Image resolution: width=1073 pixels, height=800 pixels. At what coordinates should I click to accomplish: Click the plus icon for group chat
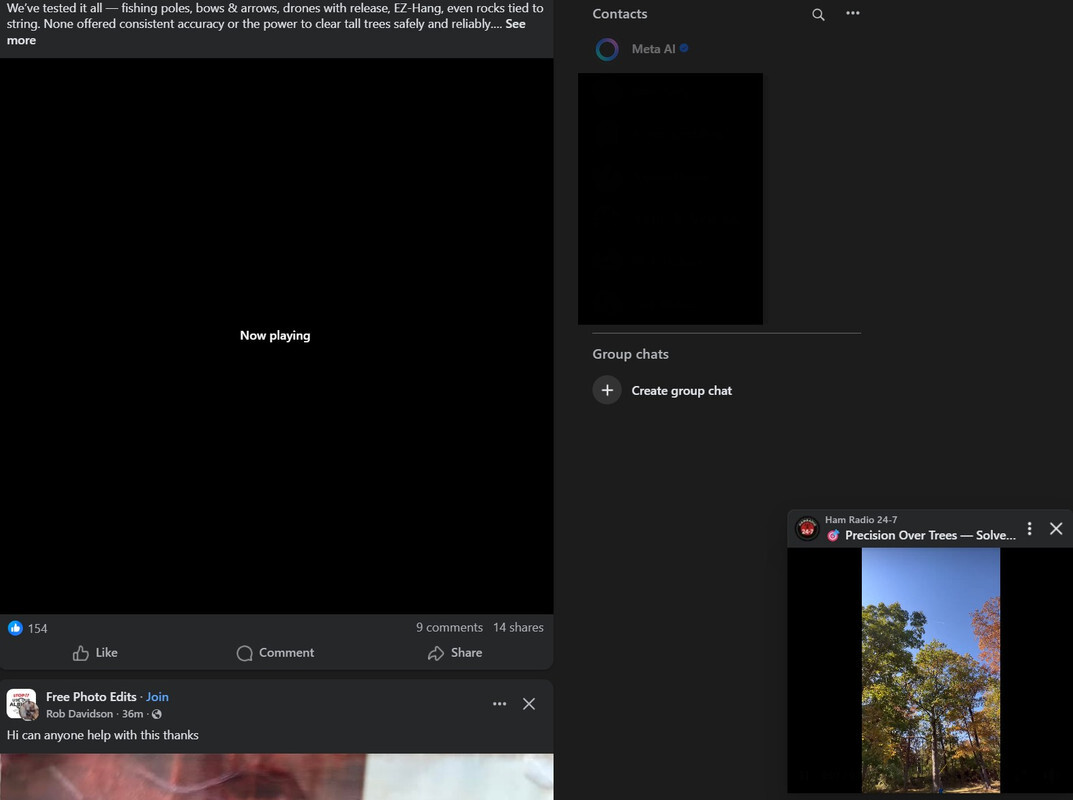[607, 390]
